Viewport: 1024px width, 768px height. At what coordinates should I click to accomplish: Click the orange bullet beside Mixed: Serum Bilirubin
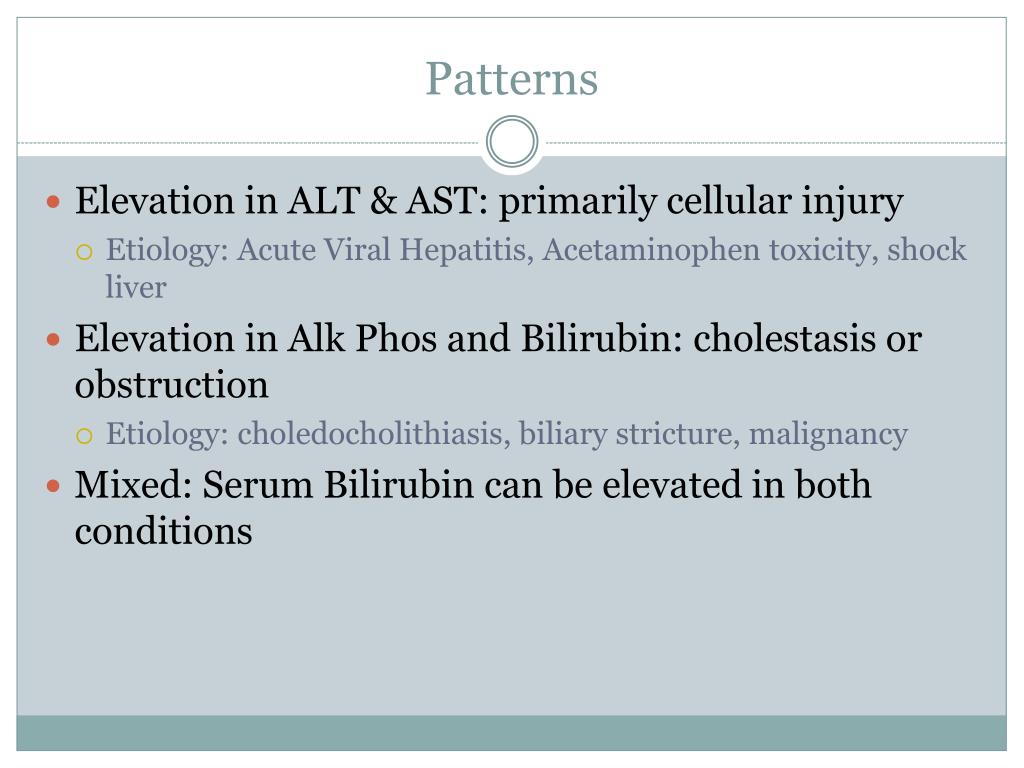coord(54,486)
